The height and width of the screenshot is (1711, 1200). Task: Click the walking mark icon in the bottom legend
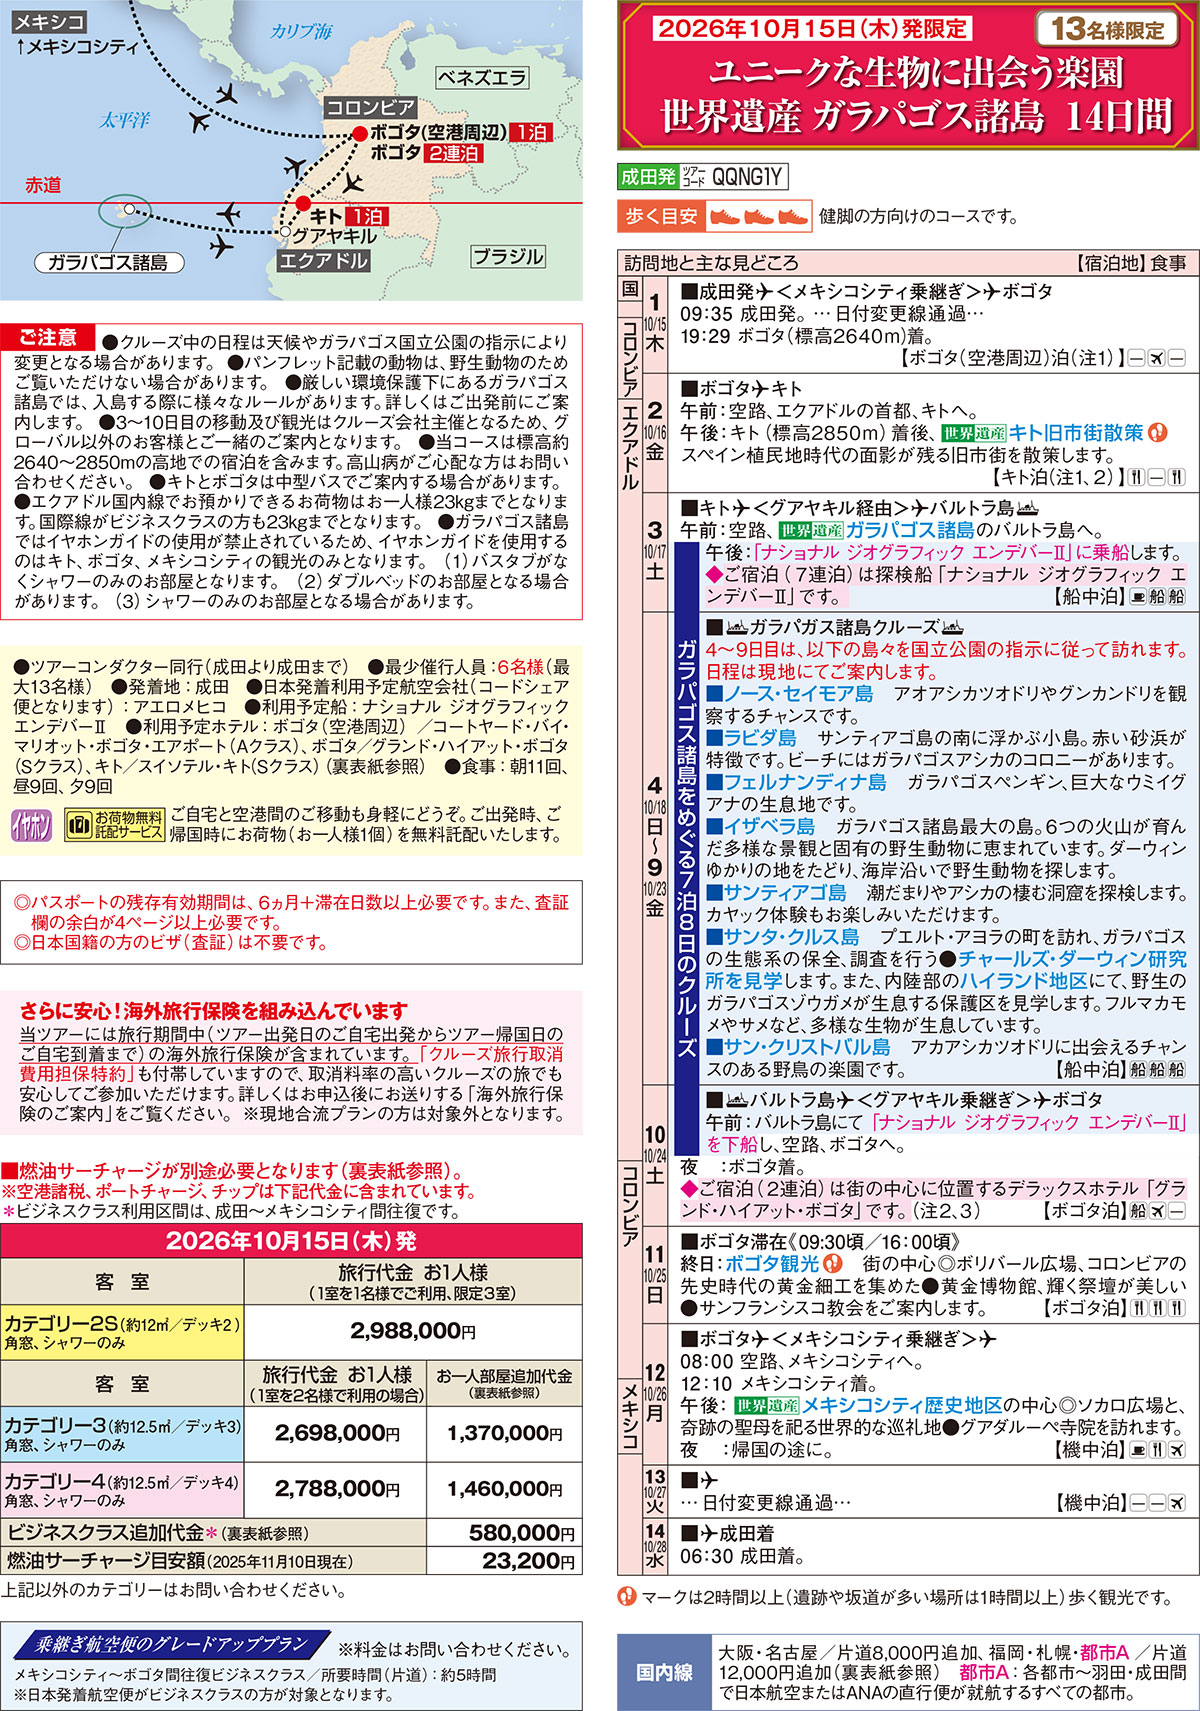tap(628, 1596)
